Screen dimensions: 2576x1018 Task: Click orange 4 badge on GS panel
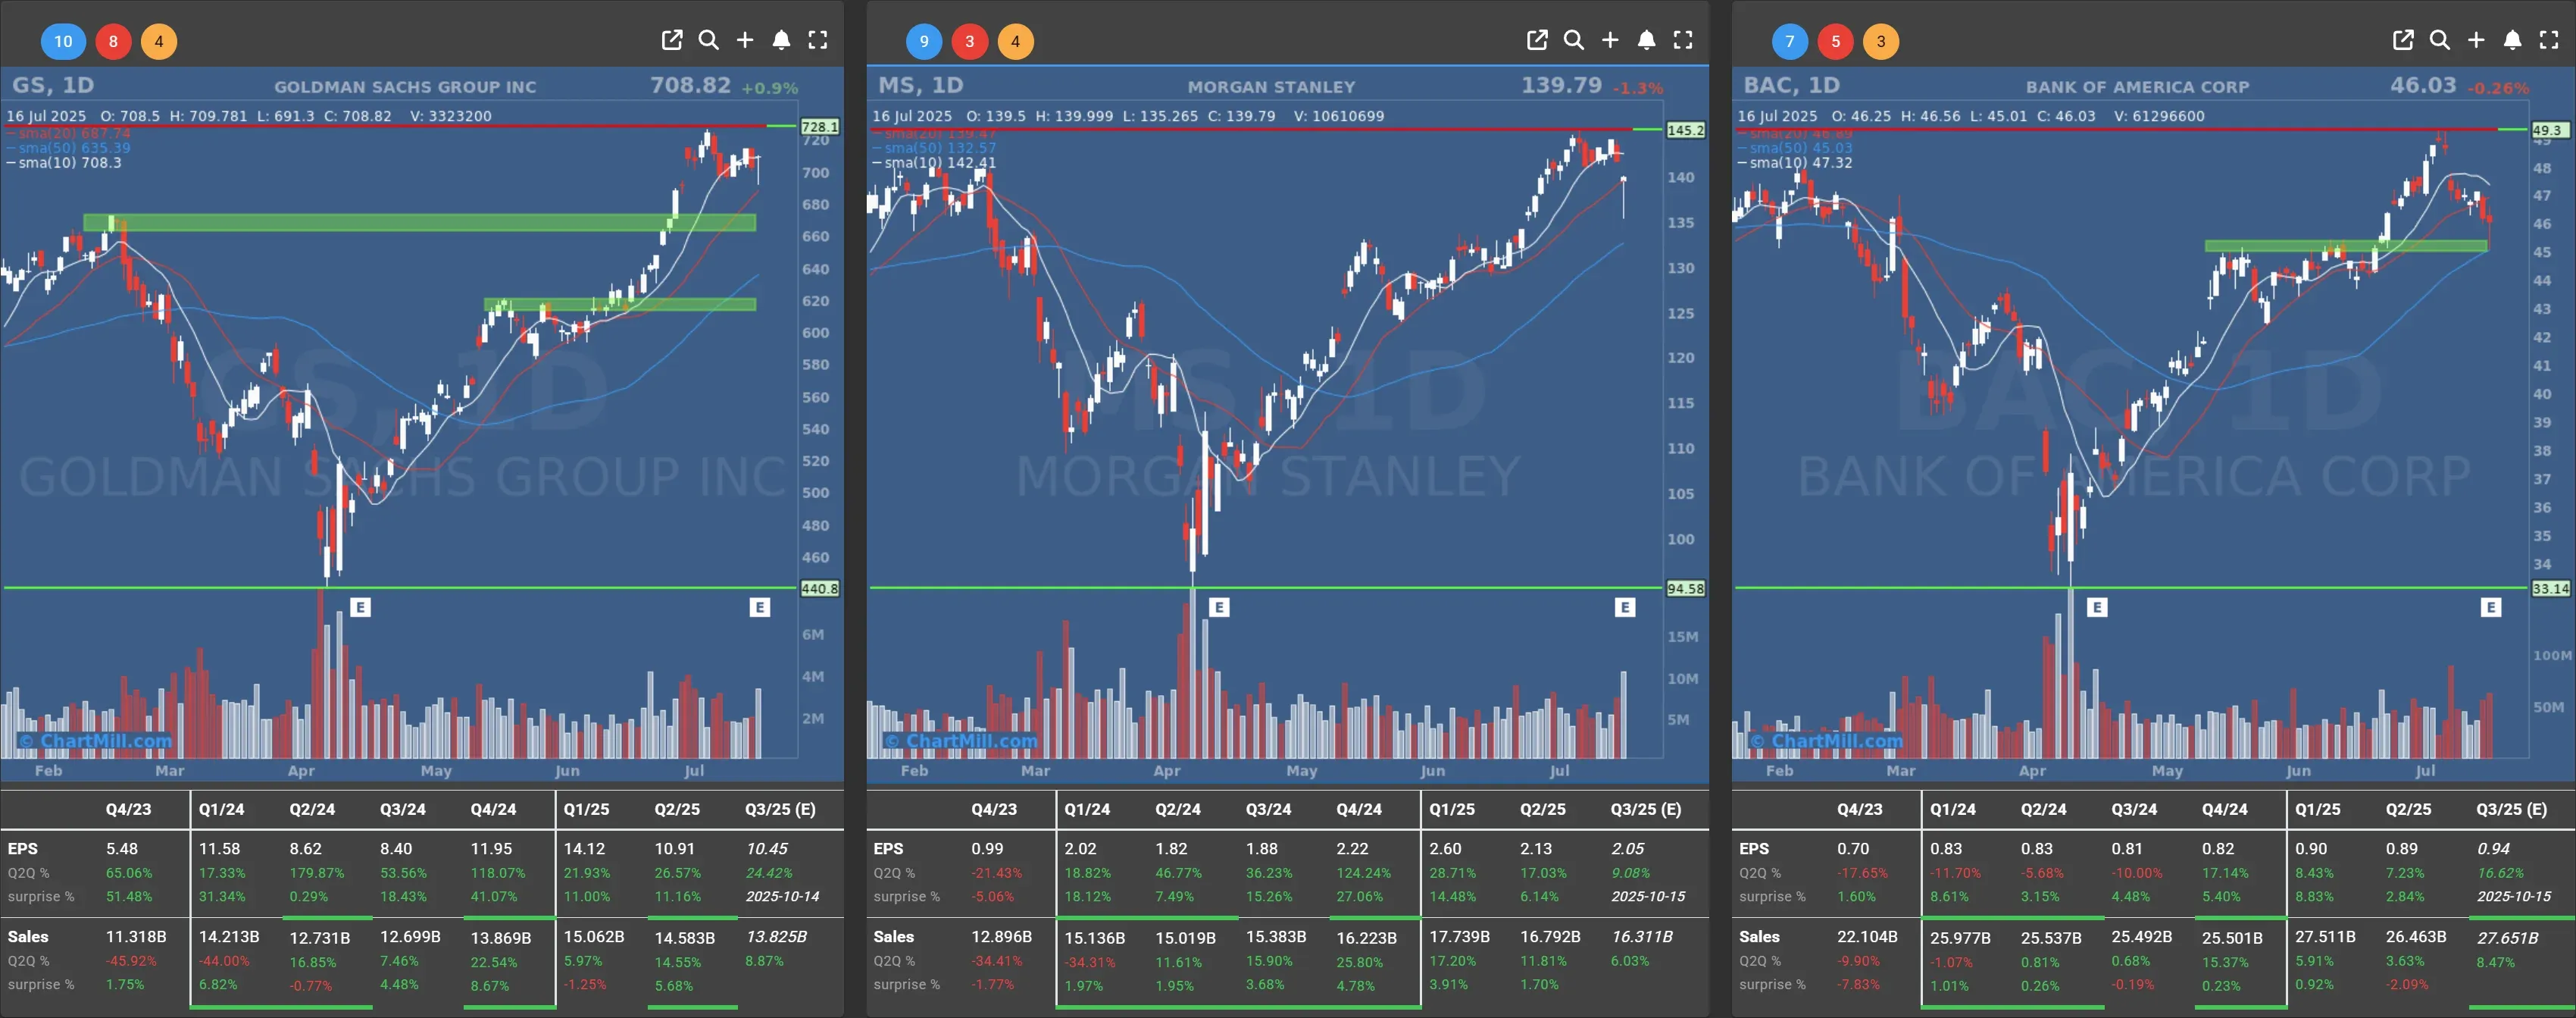[159, 41]
